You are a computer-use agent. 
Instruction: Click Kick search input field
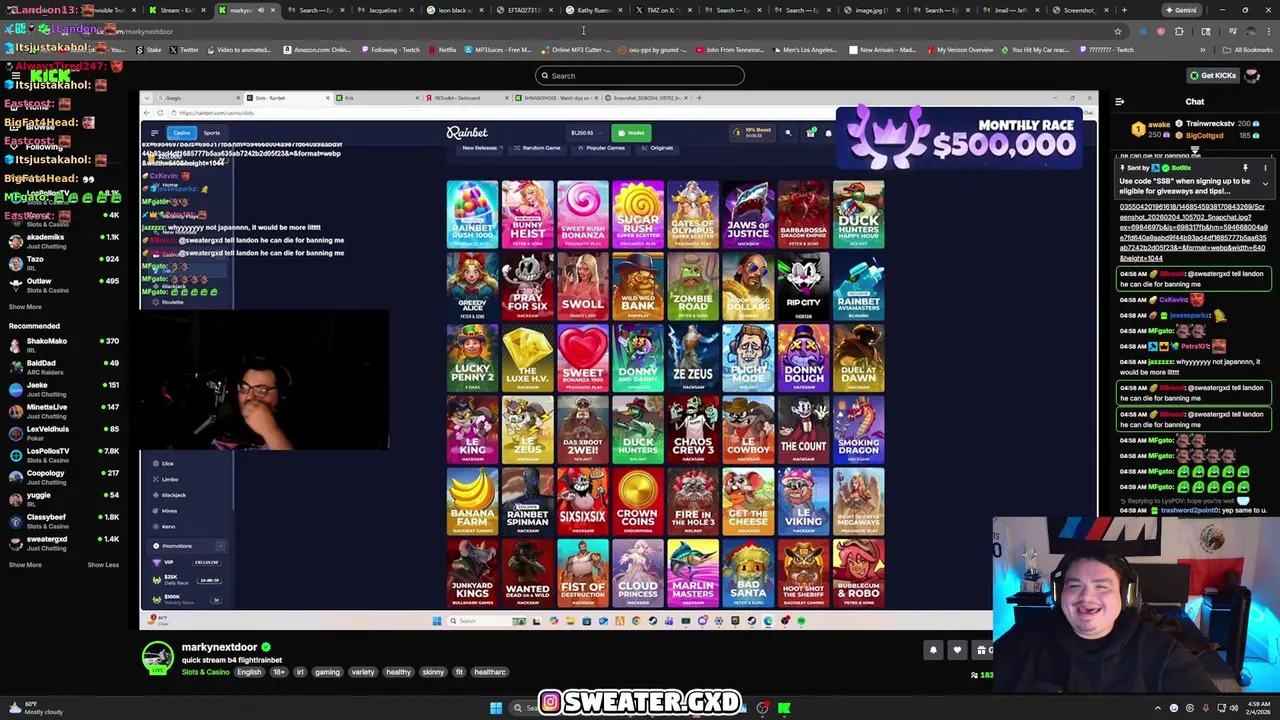point(640,76)
